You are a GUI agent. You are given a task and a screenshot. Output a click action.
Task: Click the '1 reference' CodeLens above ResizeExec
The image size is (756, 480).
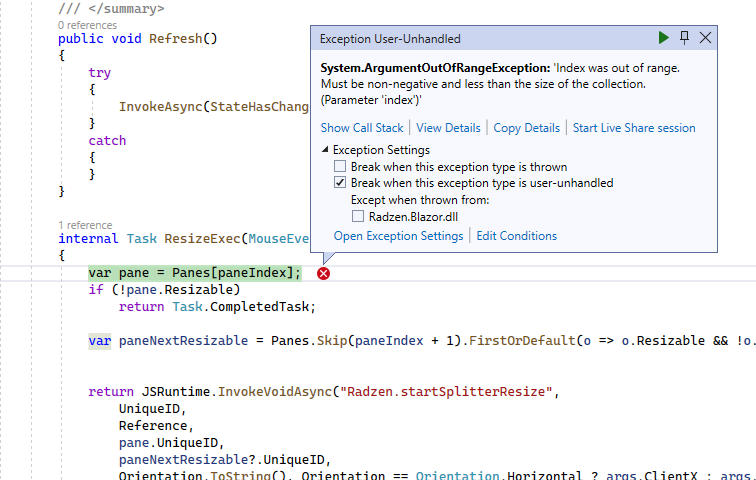click(85, 225)
